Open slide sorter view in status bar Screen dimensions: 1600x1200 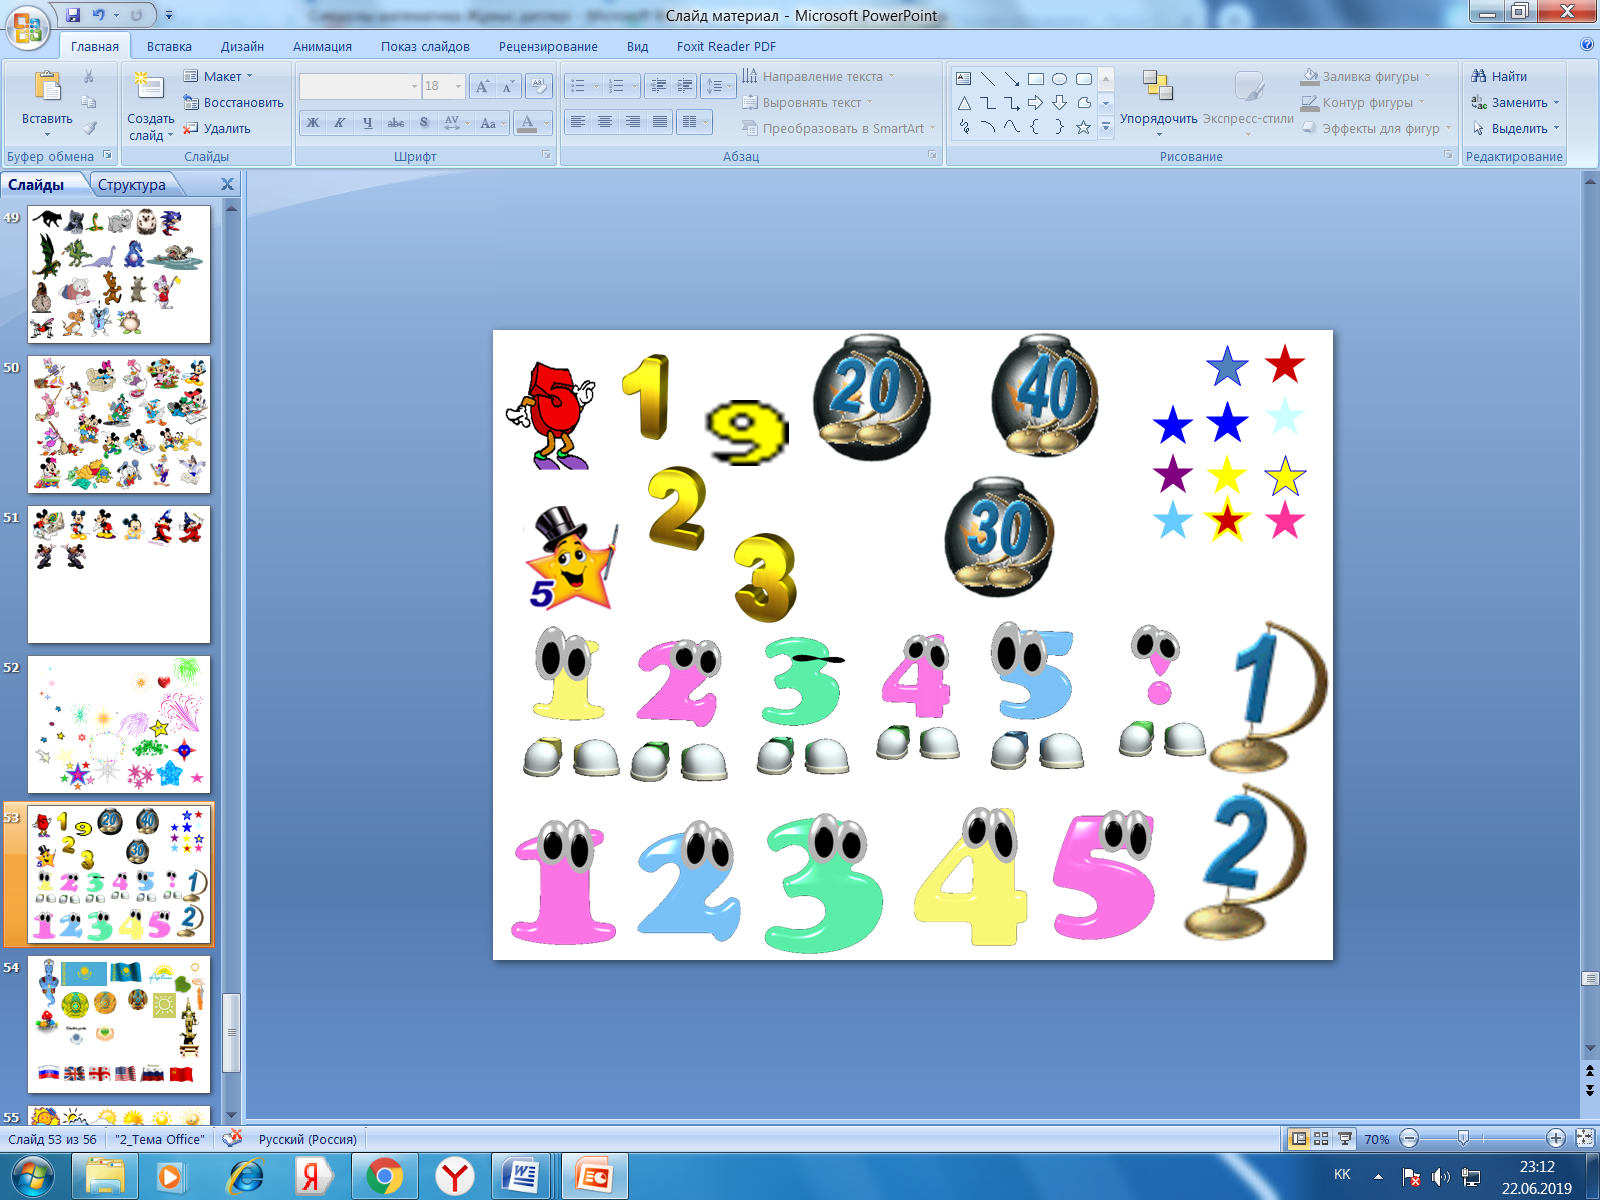[1321, 1139]
